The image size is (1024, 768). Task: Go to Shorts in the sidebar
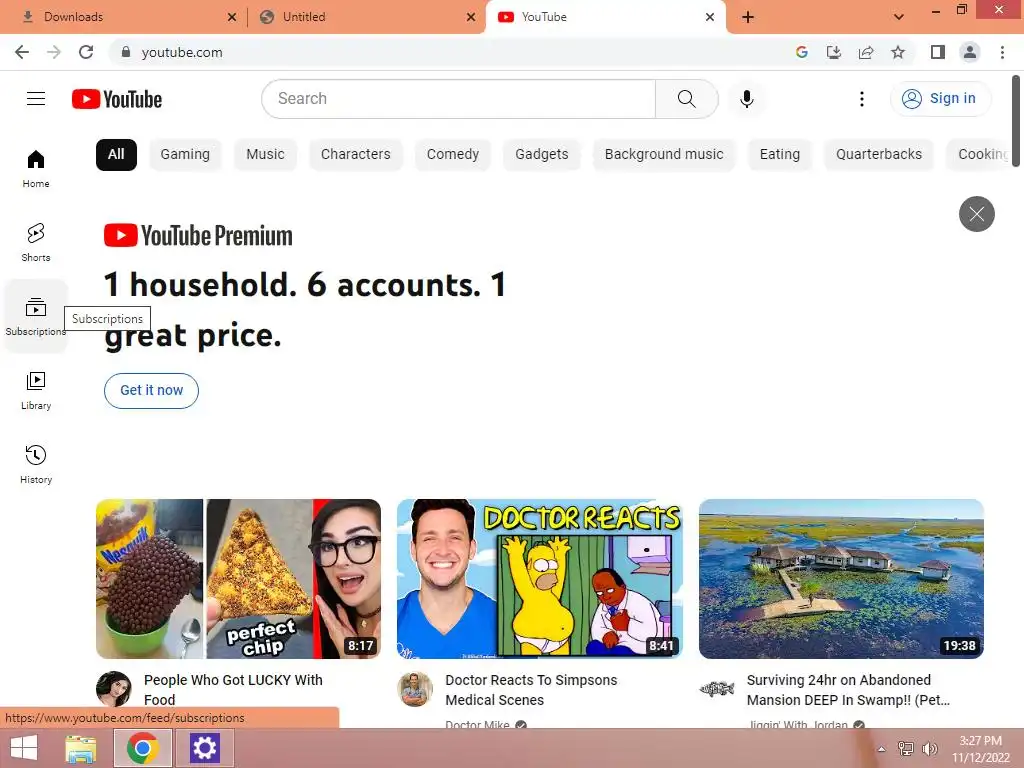pyautogui.click(x=36, y=242)
